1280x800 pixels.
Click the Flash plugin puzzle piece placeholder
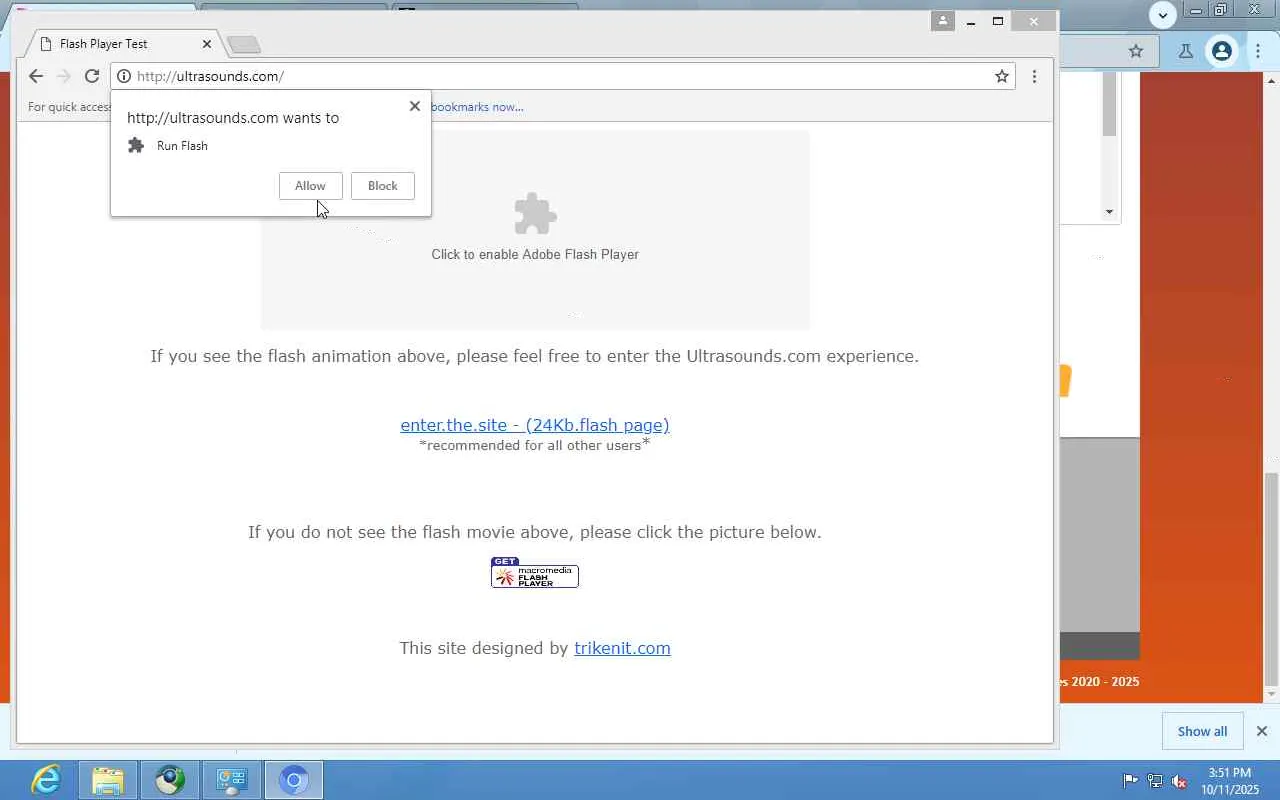click(535, 213)
